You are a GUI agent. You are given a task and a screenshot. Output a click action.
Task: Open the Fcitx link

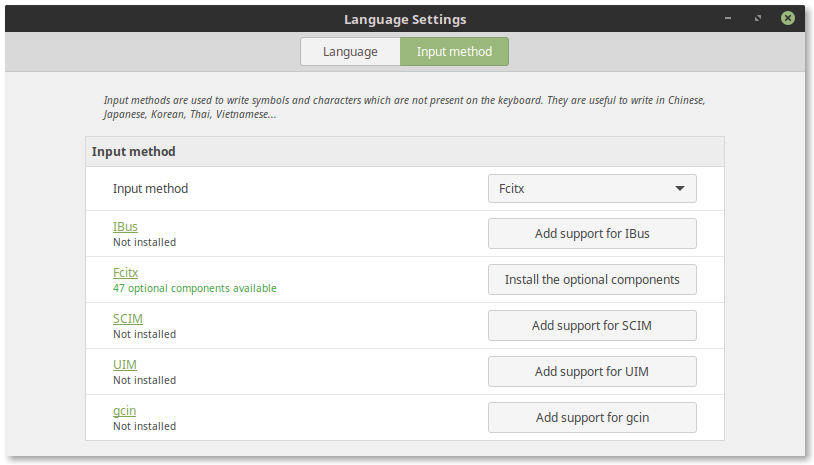pos(125,273)
